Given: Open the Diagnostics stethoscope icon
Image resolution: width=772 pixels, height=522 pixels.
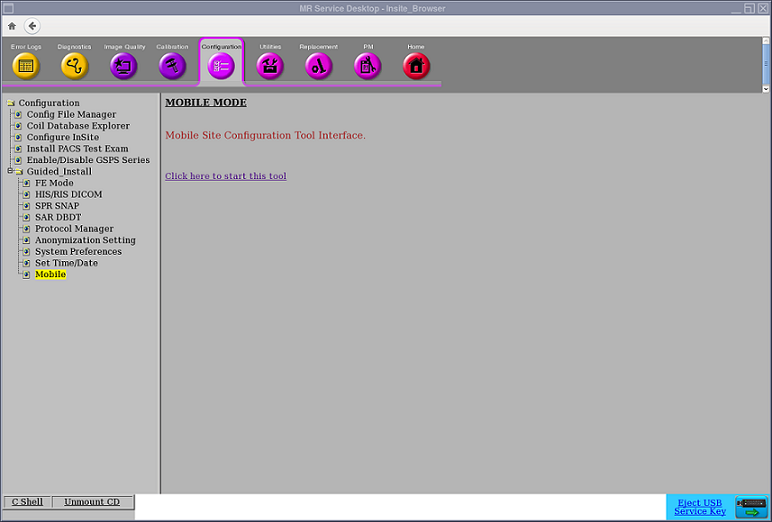Looking at the screenshot, I should click(74, 66).
